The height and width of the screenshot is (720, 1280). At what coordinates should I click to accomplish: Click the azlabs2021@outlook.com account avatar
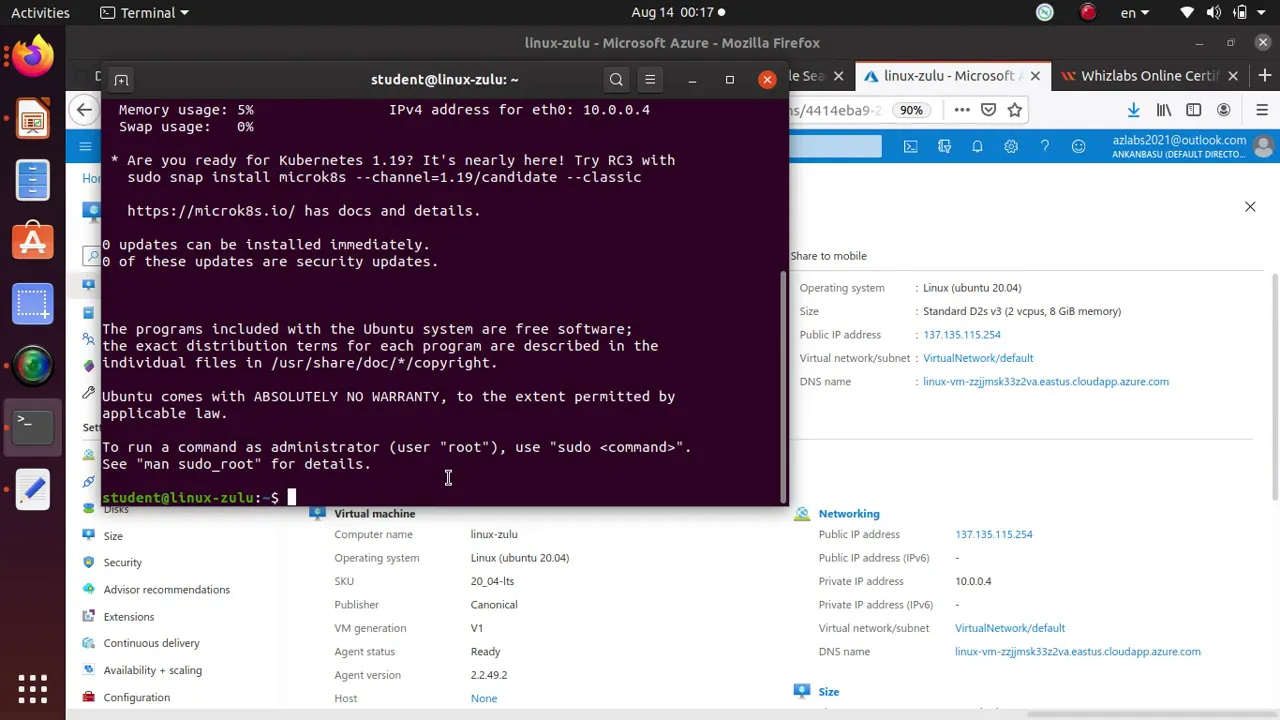point(1264,147)
